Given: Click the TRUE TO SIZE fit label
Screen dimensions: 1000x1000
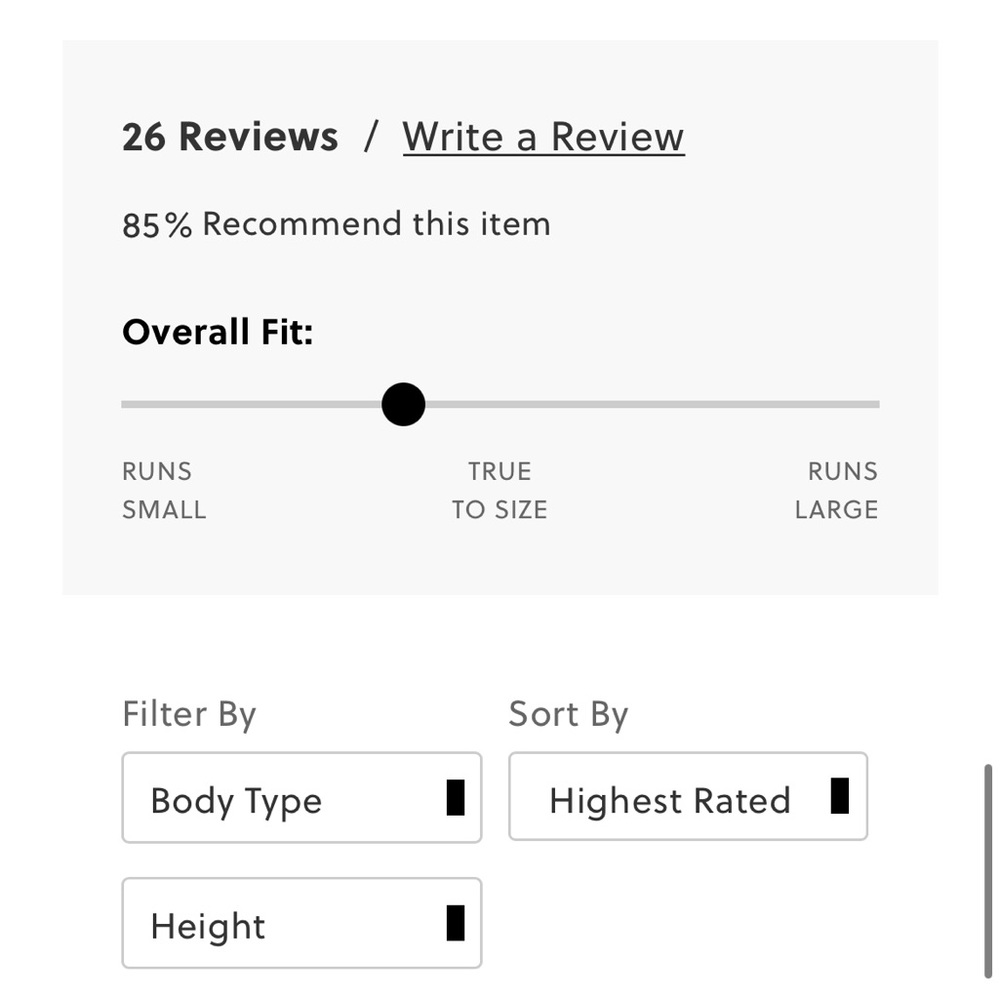Looking at the screenshot, I should pyautogui.click(x=499, y=490).
